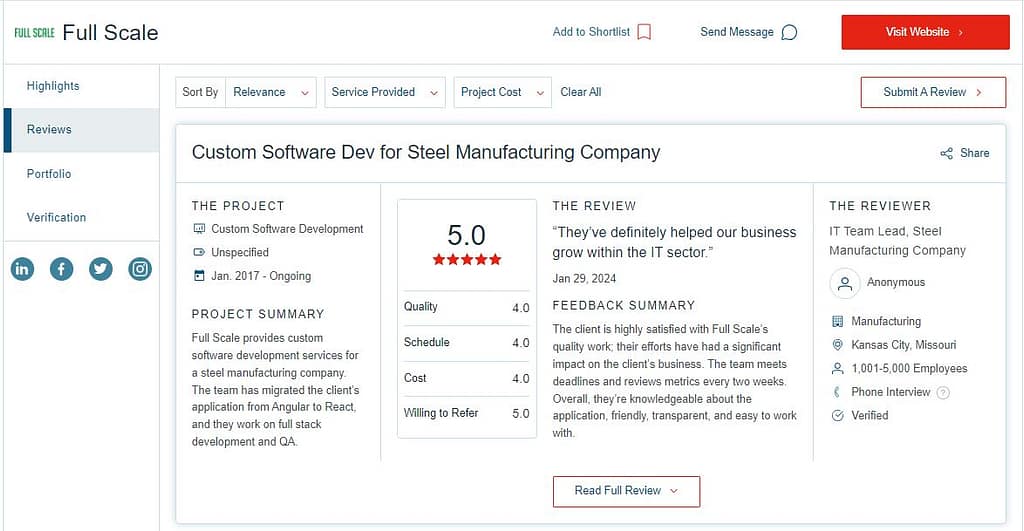Open the Facebook social icon

point(61,269)
